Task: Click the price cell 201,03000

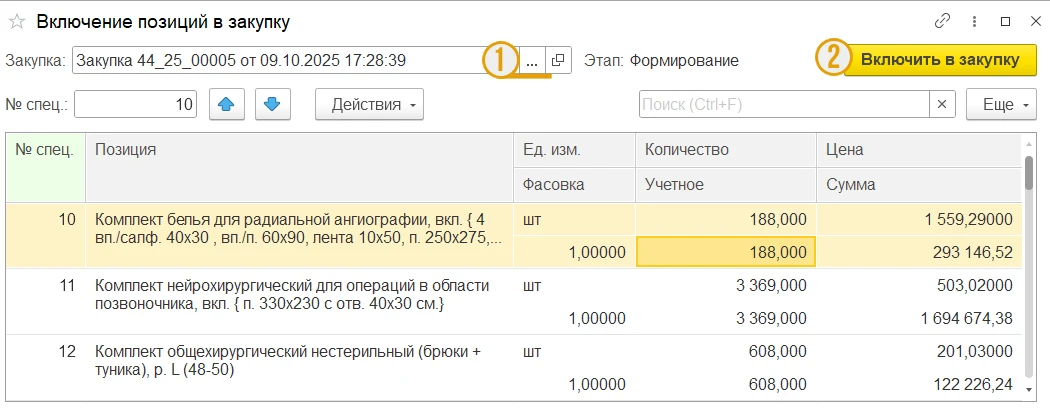Action: [x=920, y=352]
